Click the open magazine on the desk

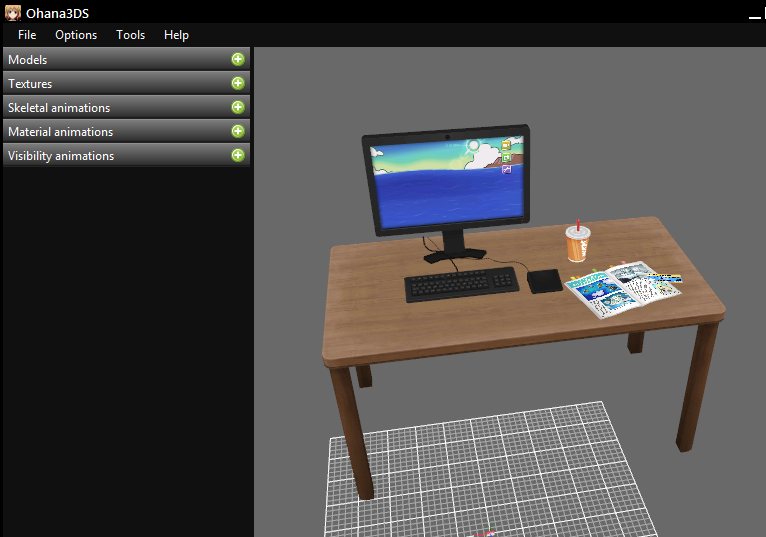[x=618, y=287]
